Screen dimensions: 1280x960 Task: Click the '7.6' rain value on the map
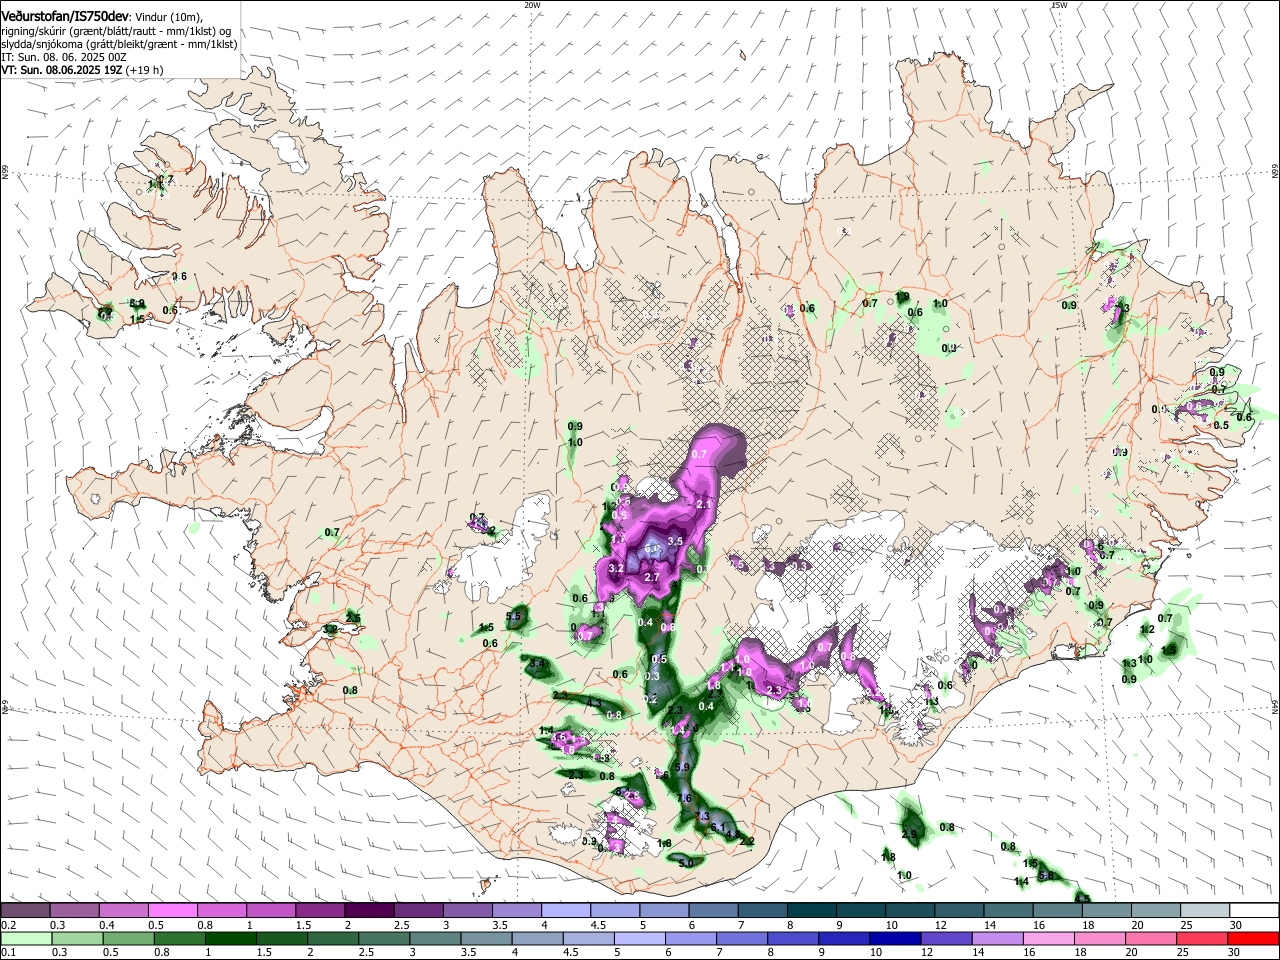(x=685, y=798)
